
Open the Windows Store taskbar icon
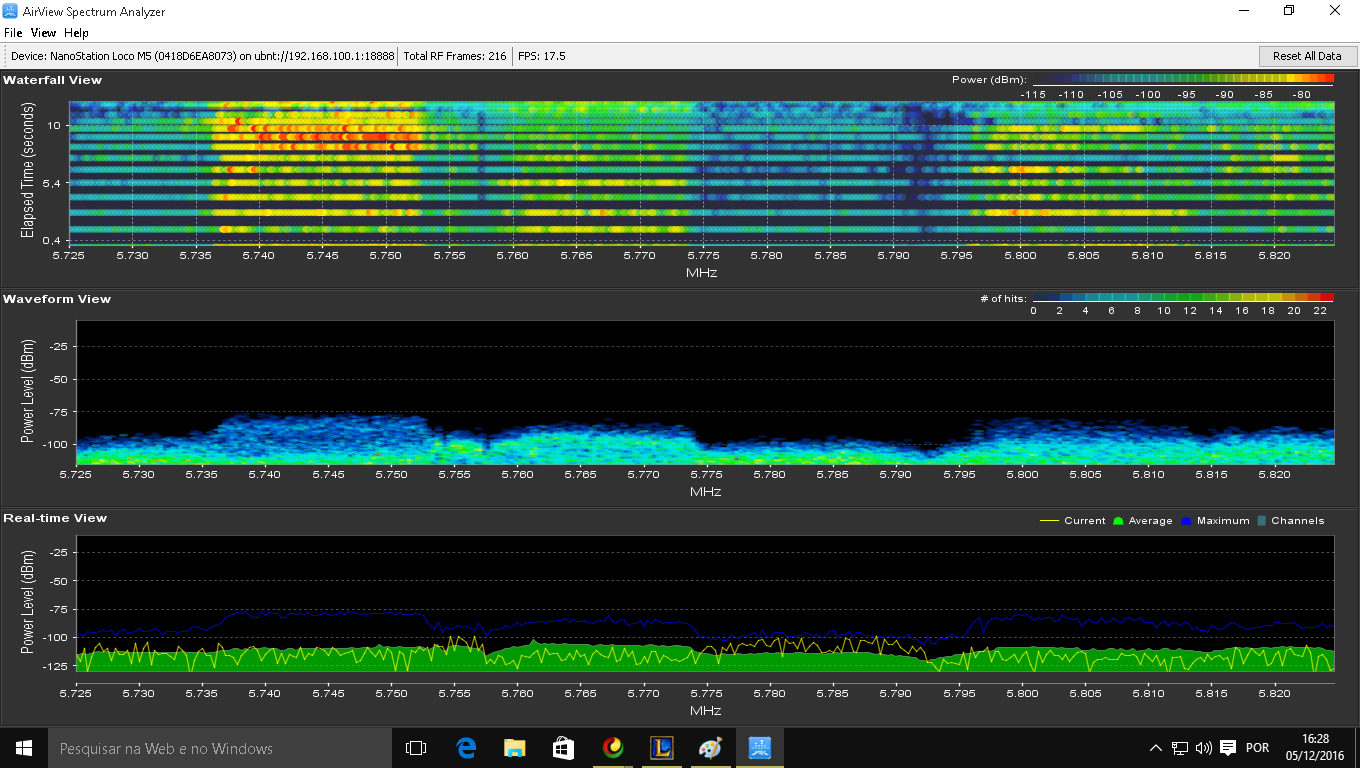click(563, 748)
